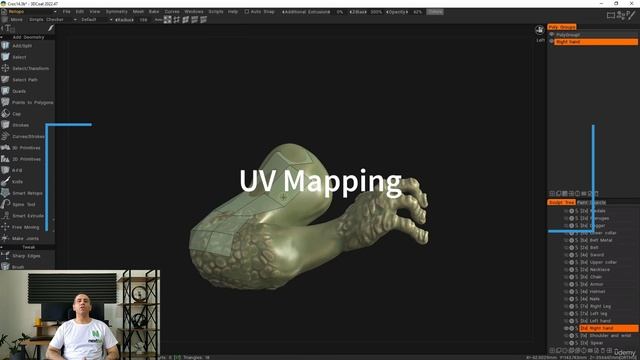The height and width of the screenshot is (360, 640).
Task: Pick the Free Moving tool
Action: pos(27,227)
